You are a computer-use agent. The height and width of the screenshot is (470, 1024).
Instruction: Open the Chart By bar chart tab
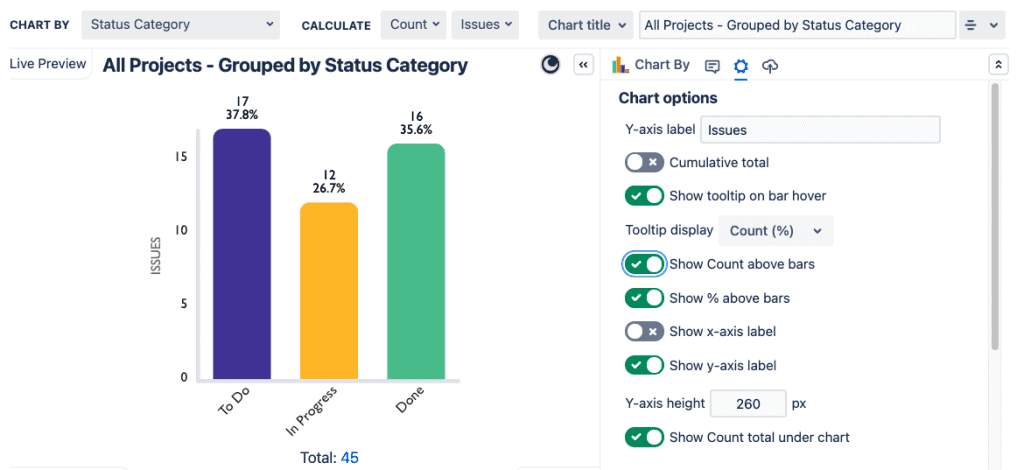coord(652,65)
